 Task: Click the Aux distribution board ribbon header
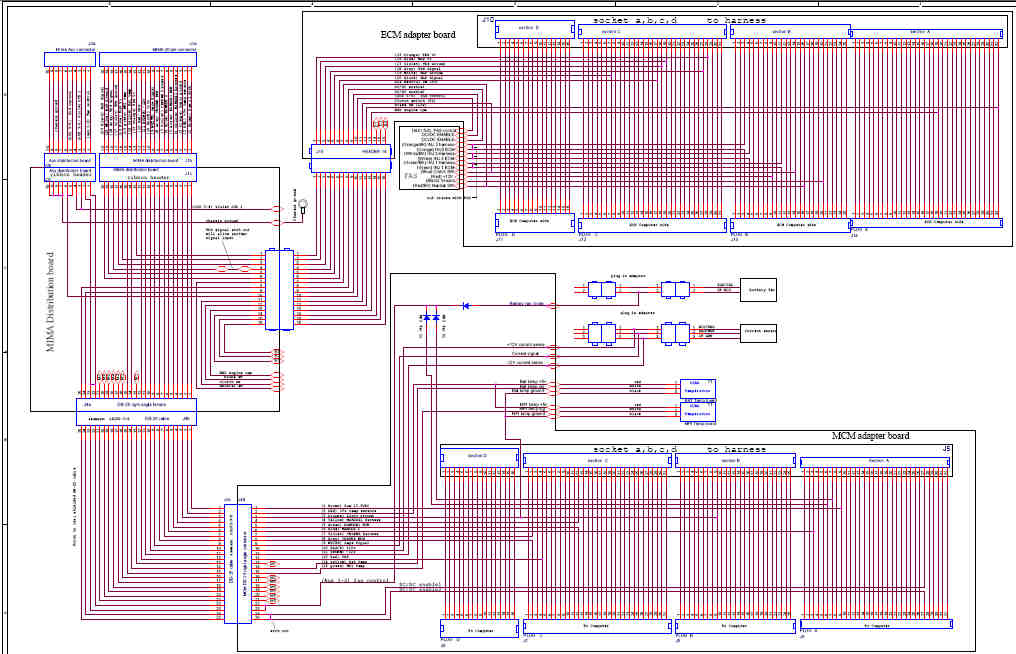pos(70,174)
